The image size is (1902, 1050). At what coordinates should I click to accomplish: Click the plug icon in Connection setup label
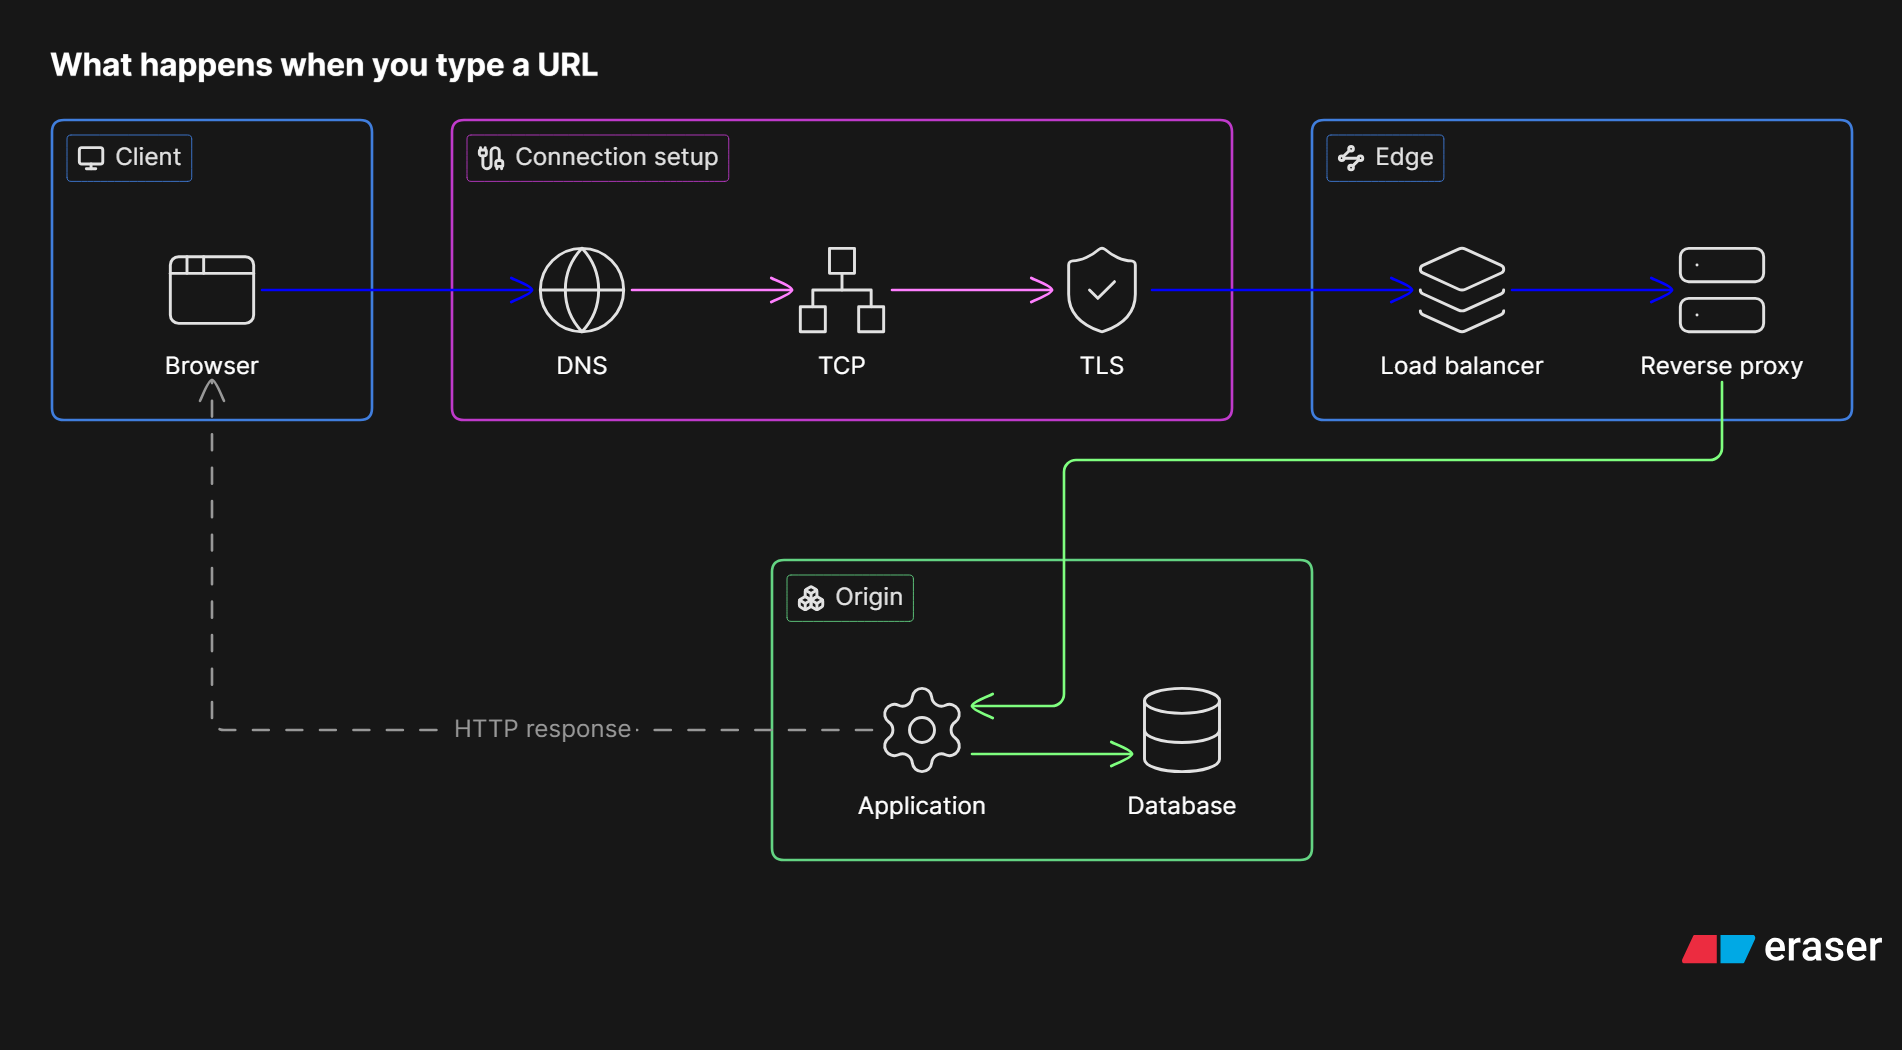[491, 158]
